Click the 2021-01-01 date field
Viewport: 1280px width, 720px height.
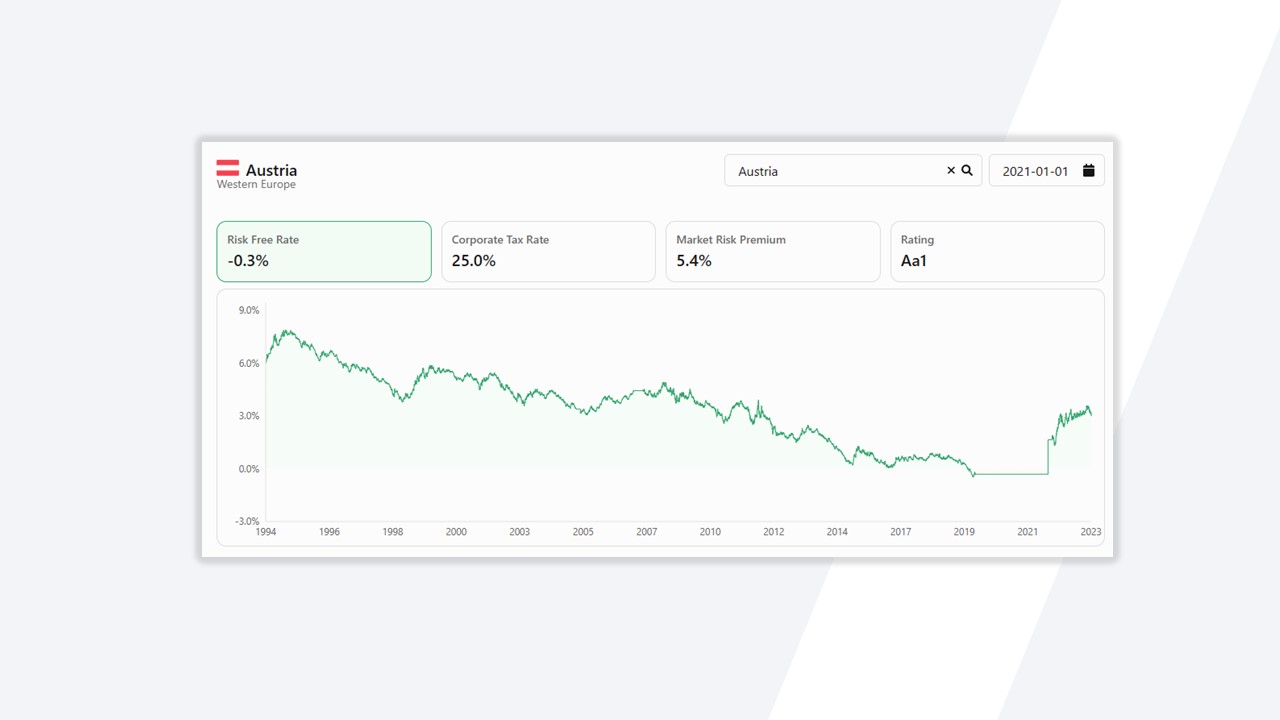1035,171
